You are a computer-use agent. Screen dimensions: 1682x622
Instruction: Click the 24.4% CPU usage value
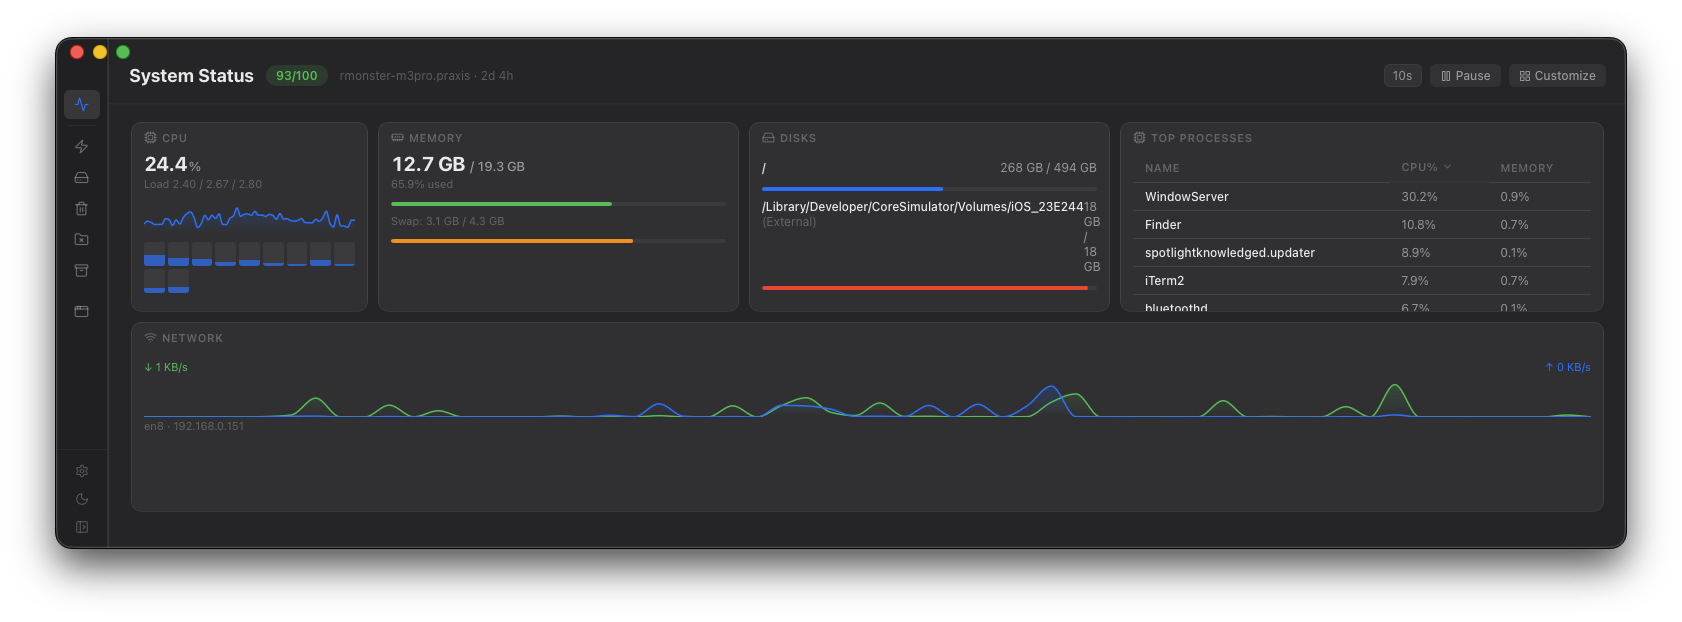(172, 164)
